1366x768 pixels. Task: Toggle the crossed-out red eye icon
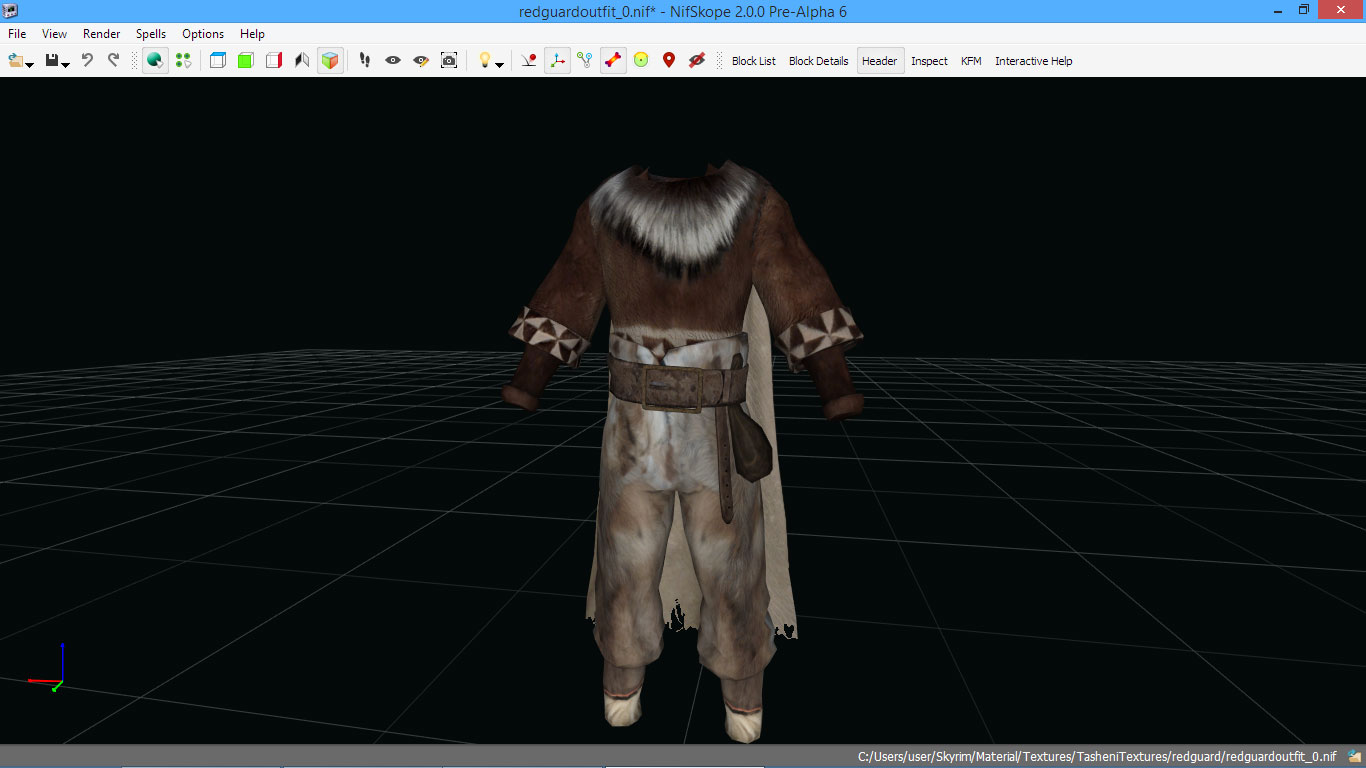pyautogui.click(x=697, y=61)
